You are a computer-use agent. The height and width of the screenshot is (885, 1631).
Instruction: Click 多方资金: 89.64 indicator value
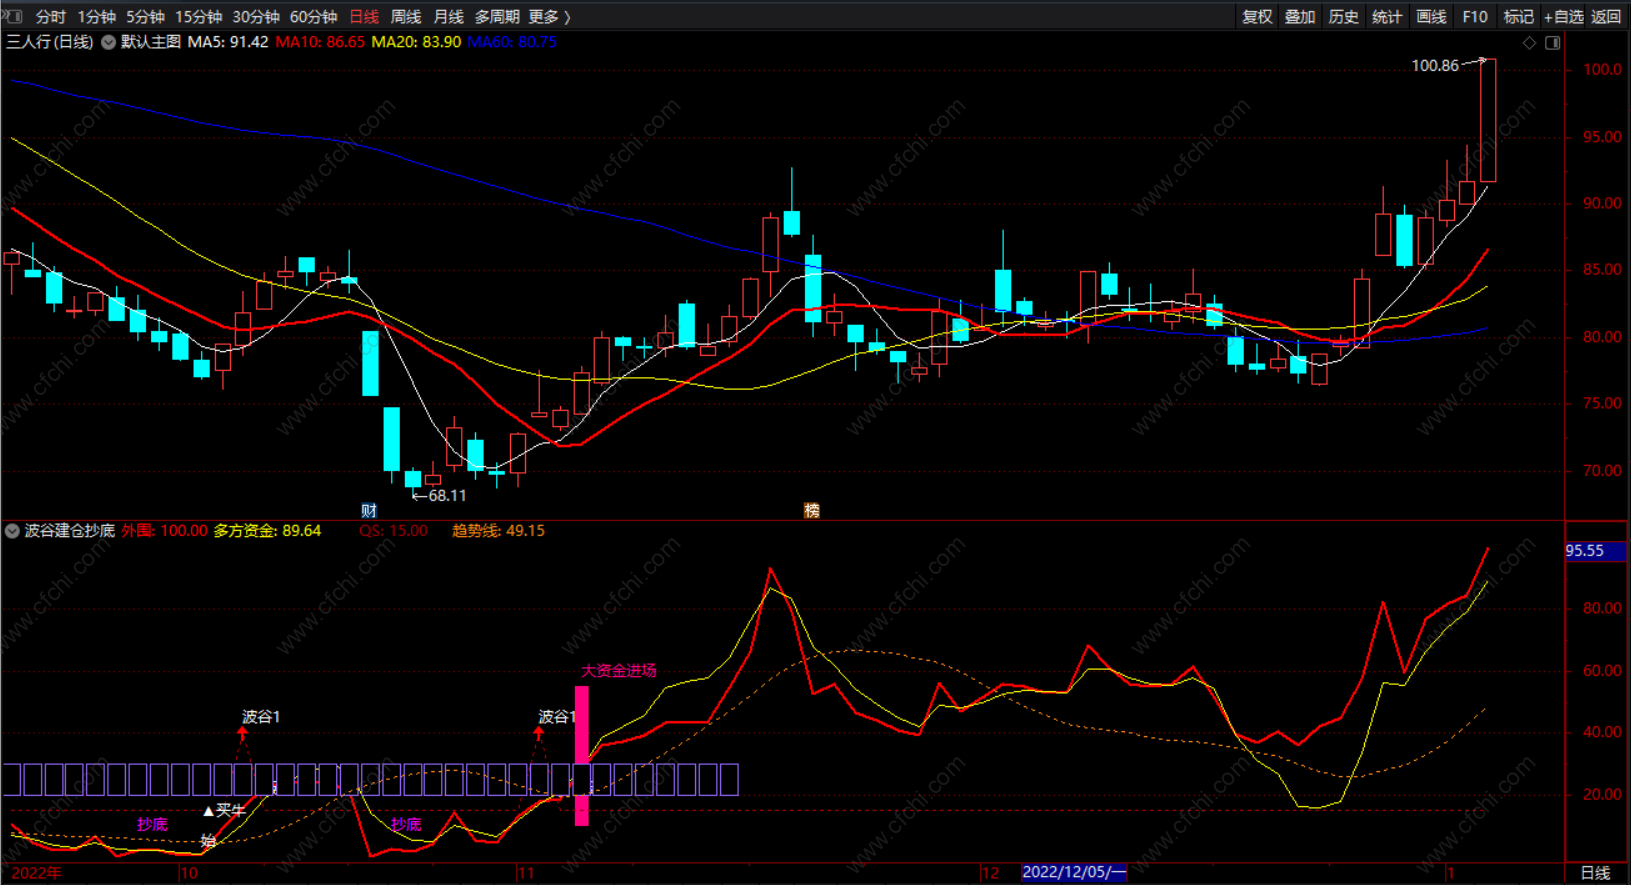[267, 531]
